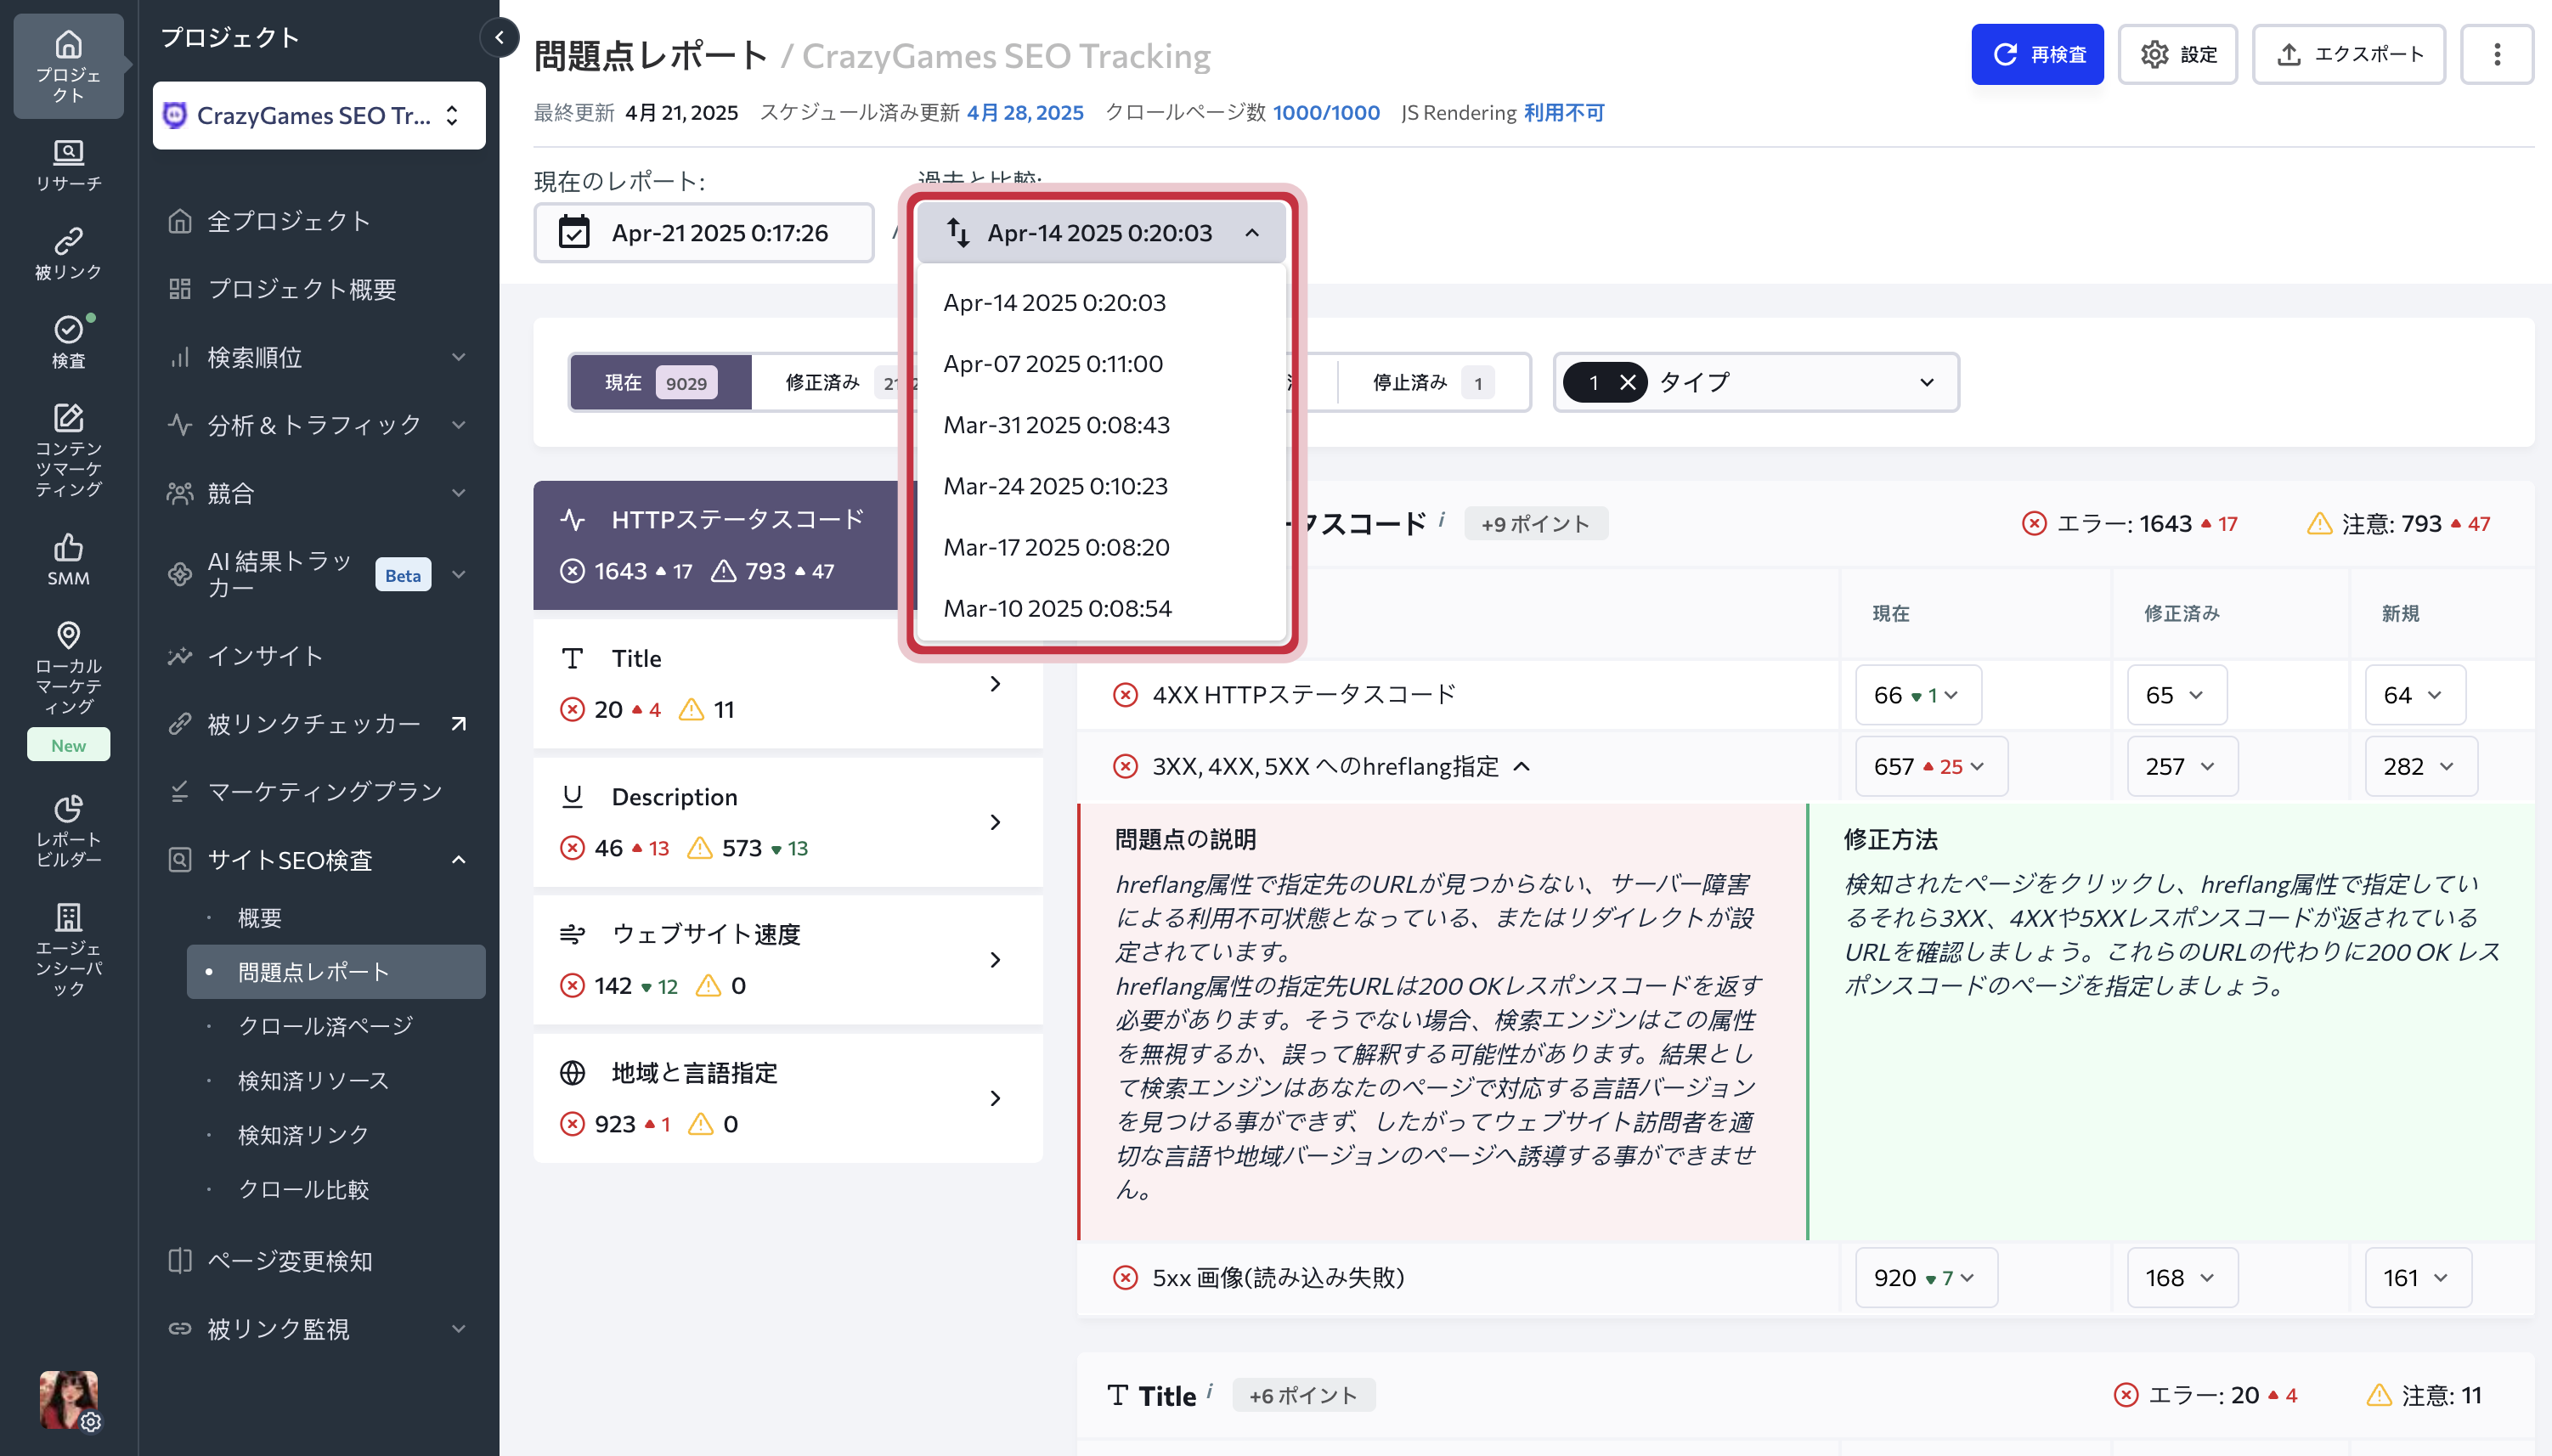This screenshot has width=2552, height=1456.
Task: Expand 検索順位 menu
Action: 319,357
